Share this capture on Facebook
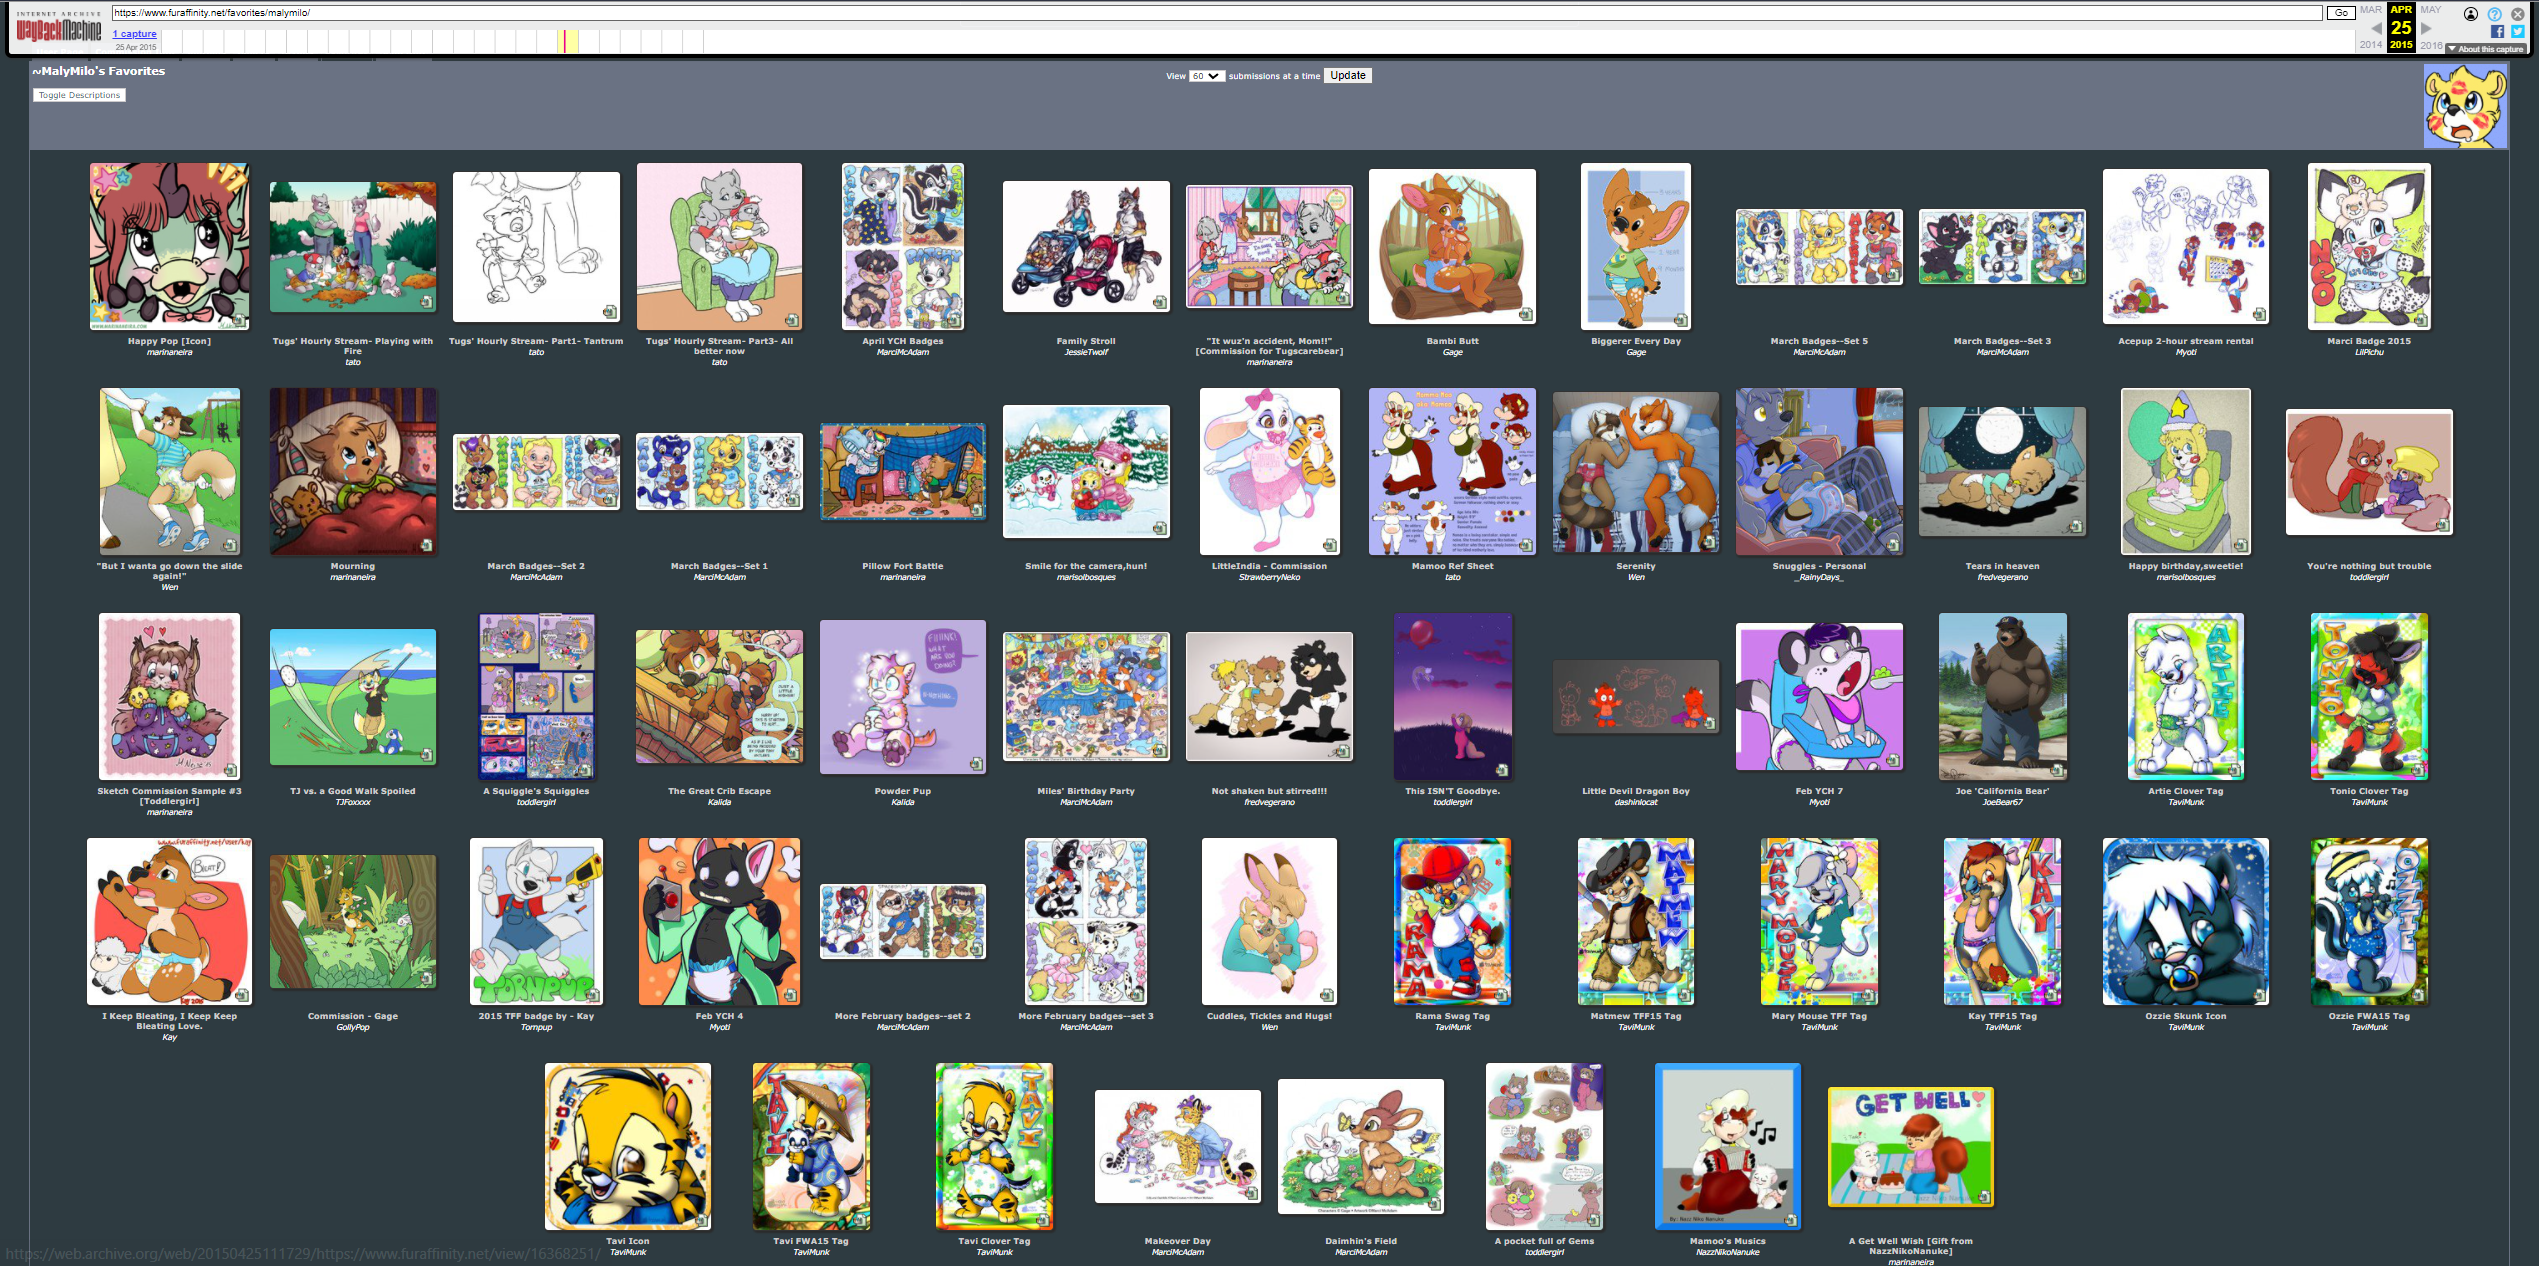This screenshot has height=1266, width=2539. tap(2497, 32)
